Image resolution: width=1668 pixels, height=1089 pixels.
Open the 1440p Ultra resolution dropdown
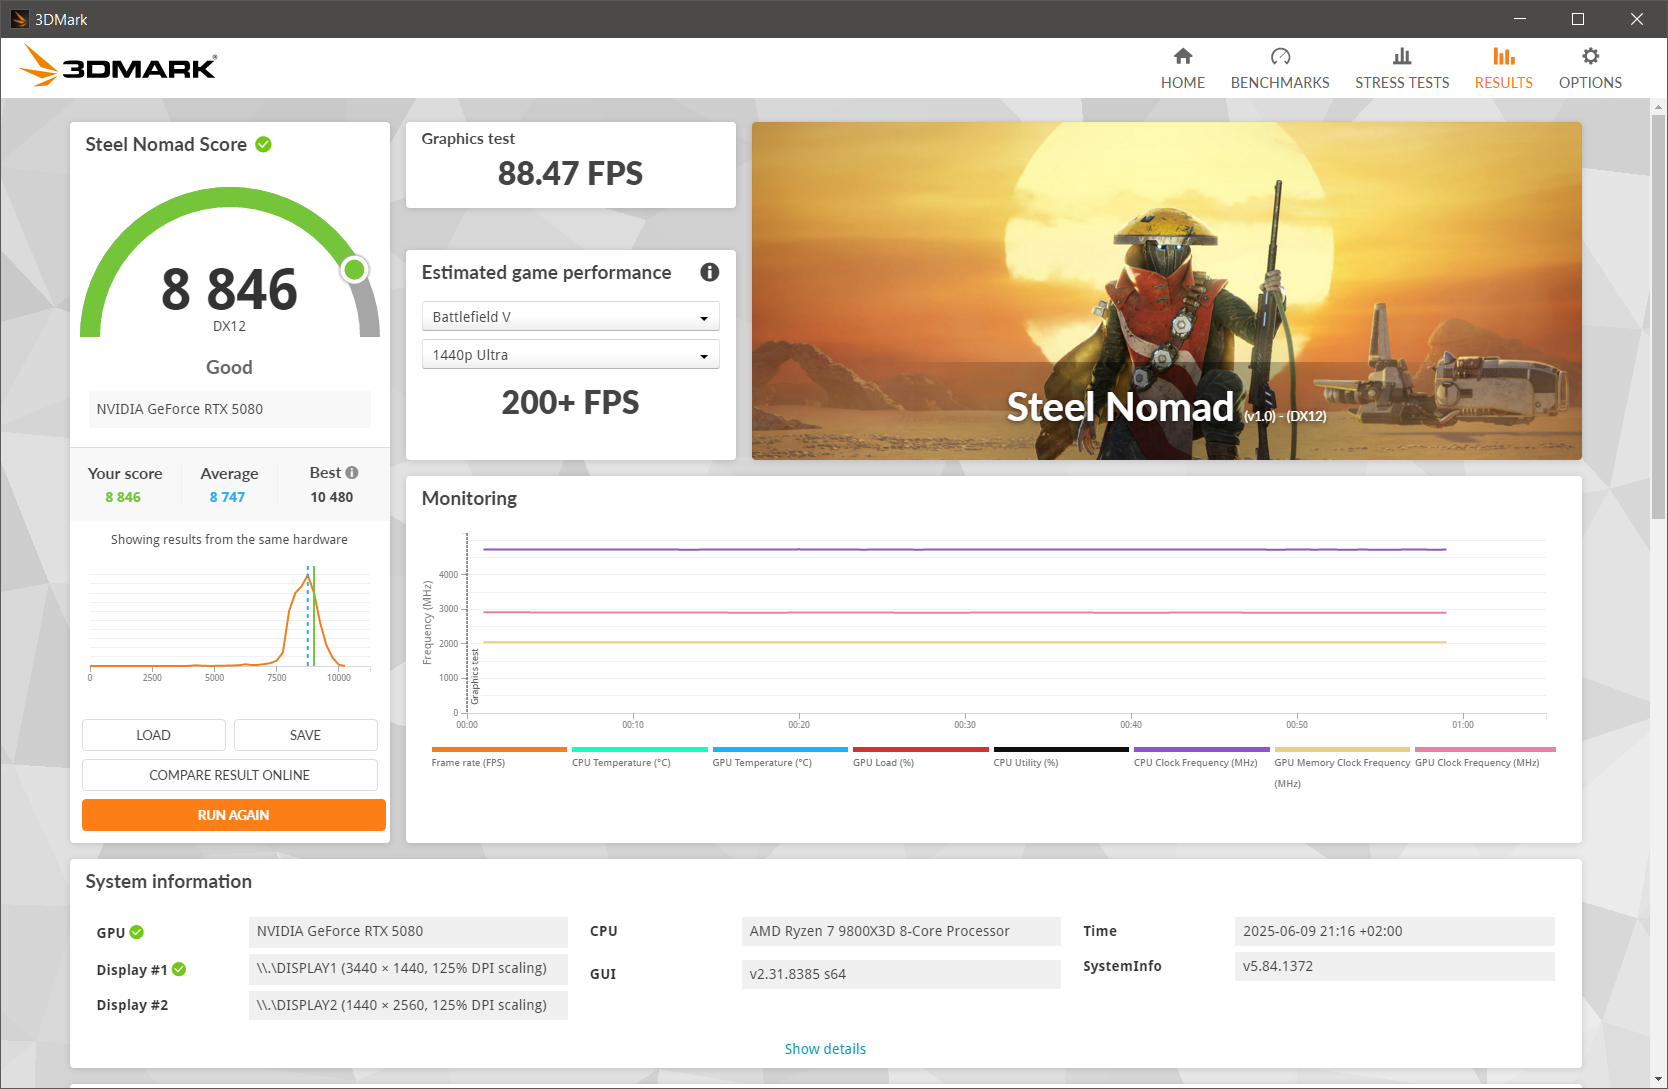point(570,355)
